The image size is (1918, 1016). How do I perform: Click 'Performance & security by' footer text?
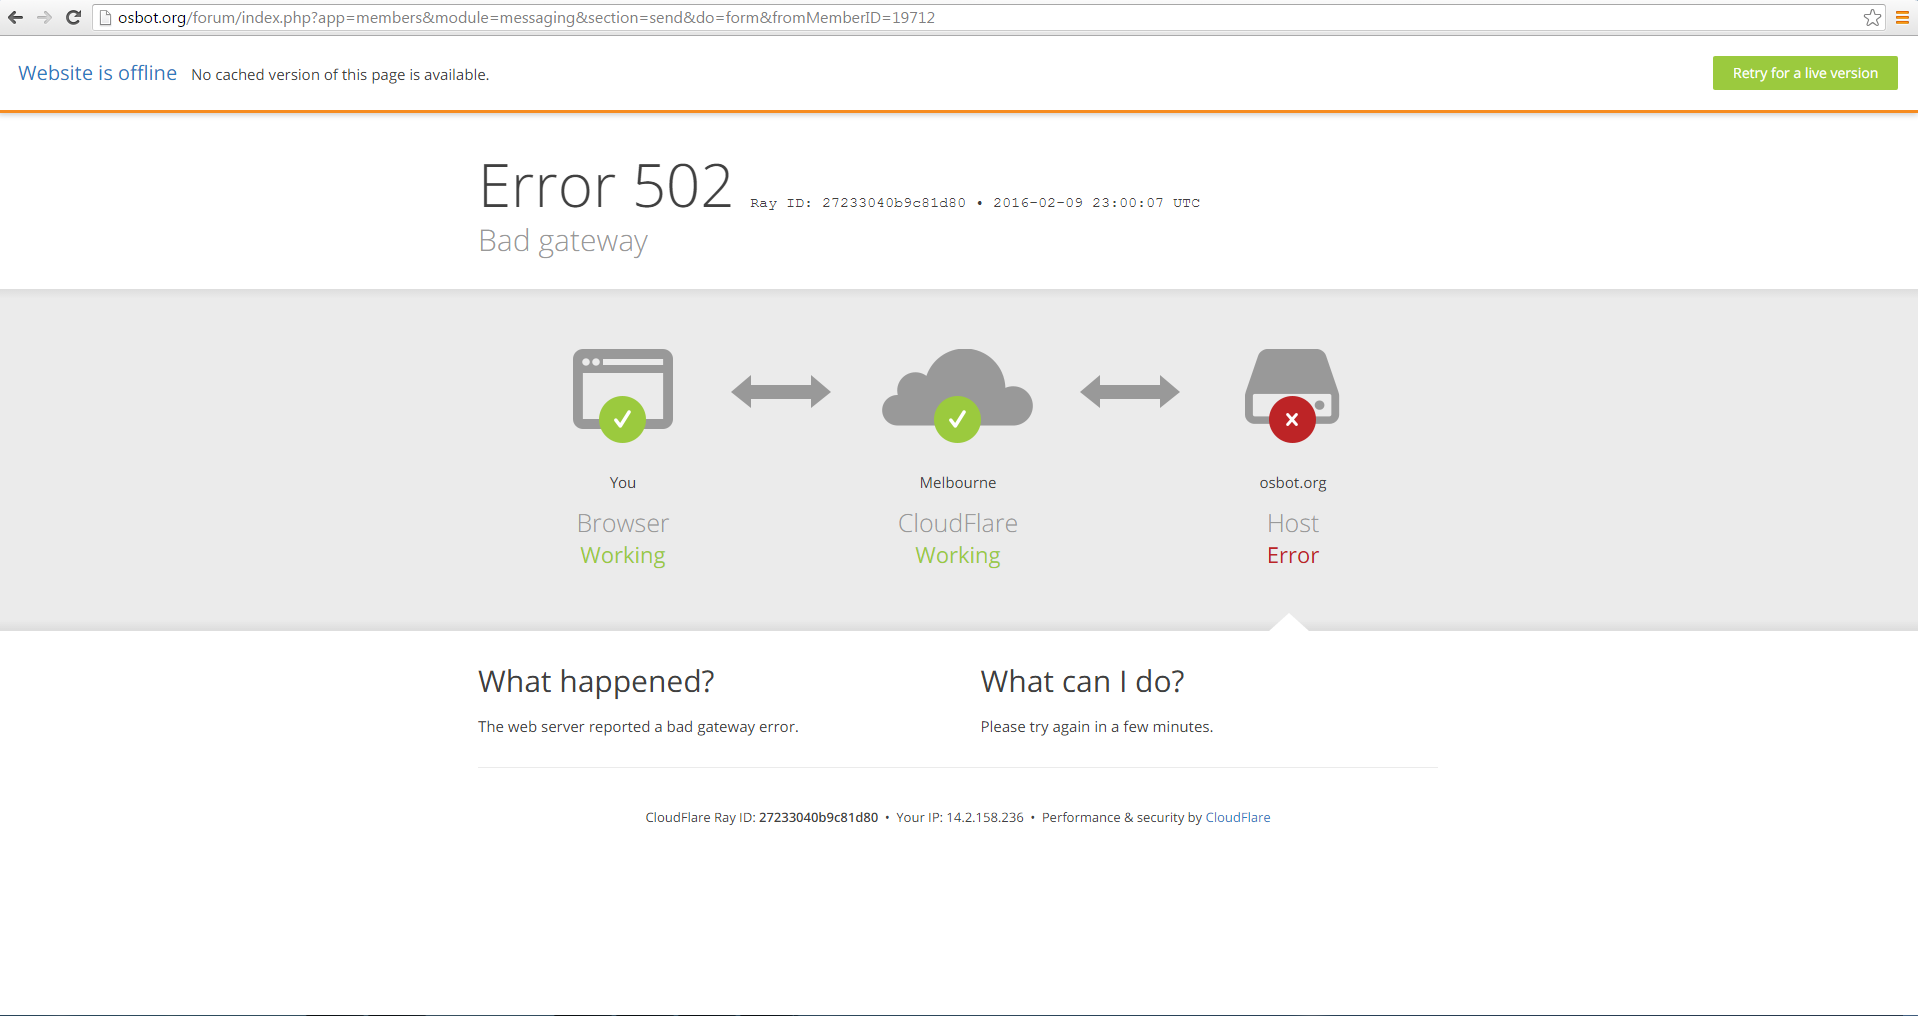1122,817
